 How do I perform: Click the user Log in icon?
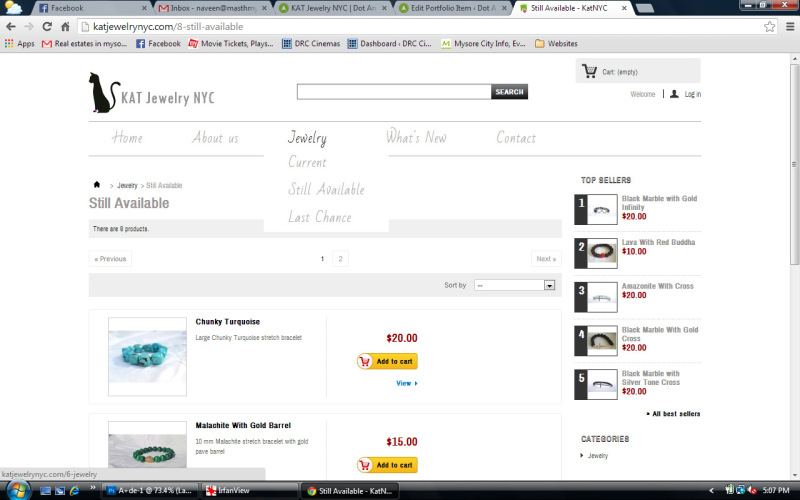click(674, 94)
